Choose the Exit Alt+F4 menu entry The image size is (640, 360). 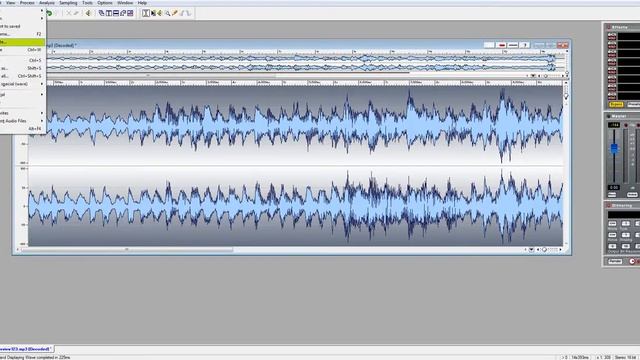pos(22,129)
